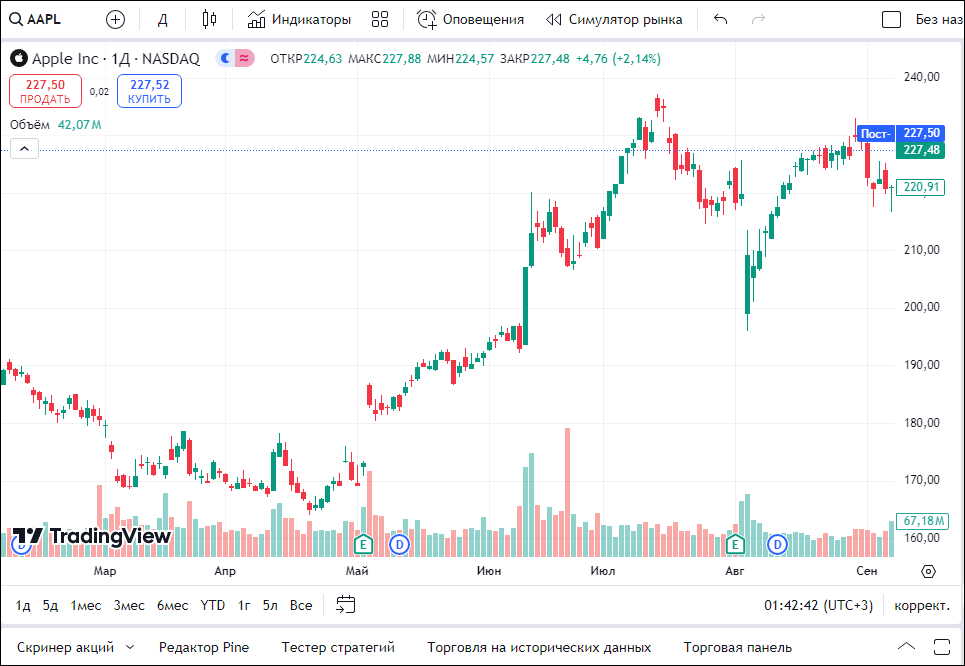Maximize the bottom panel icon
The width and height of the screenshot is (965, 666).
[942, 646]
